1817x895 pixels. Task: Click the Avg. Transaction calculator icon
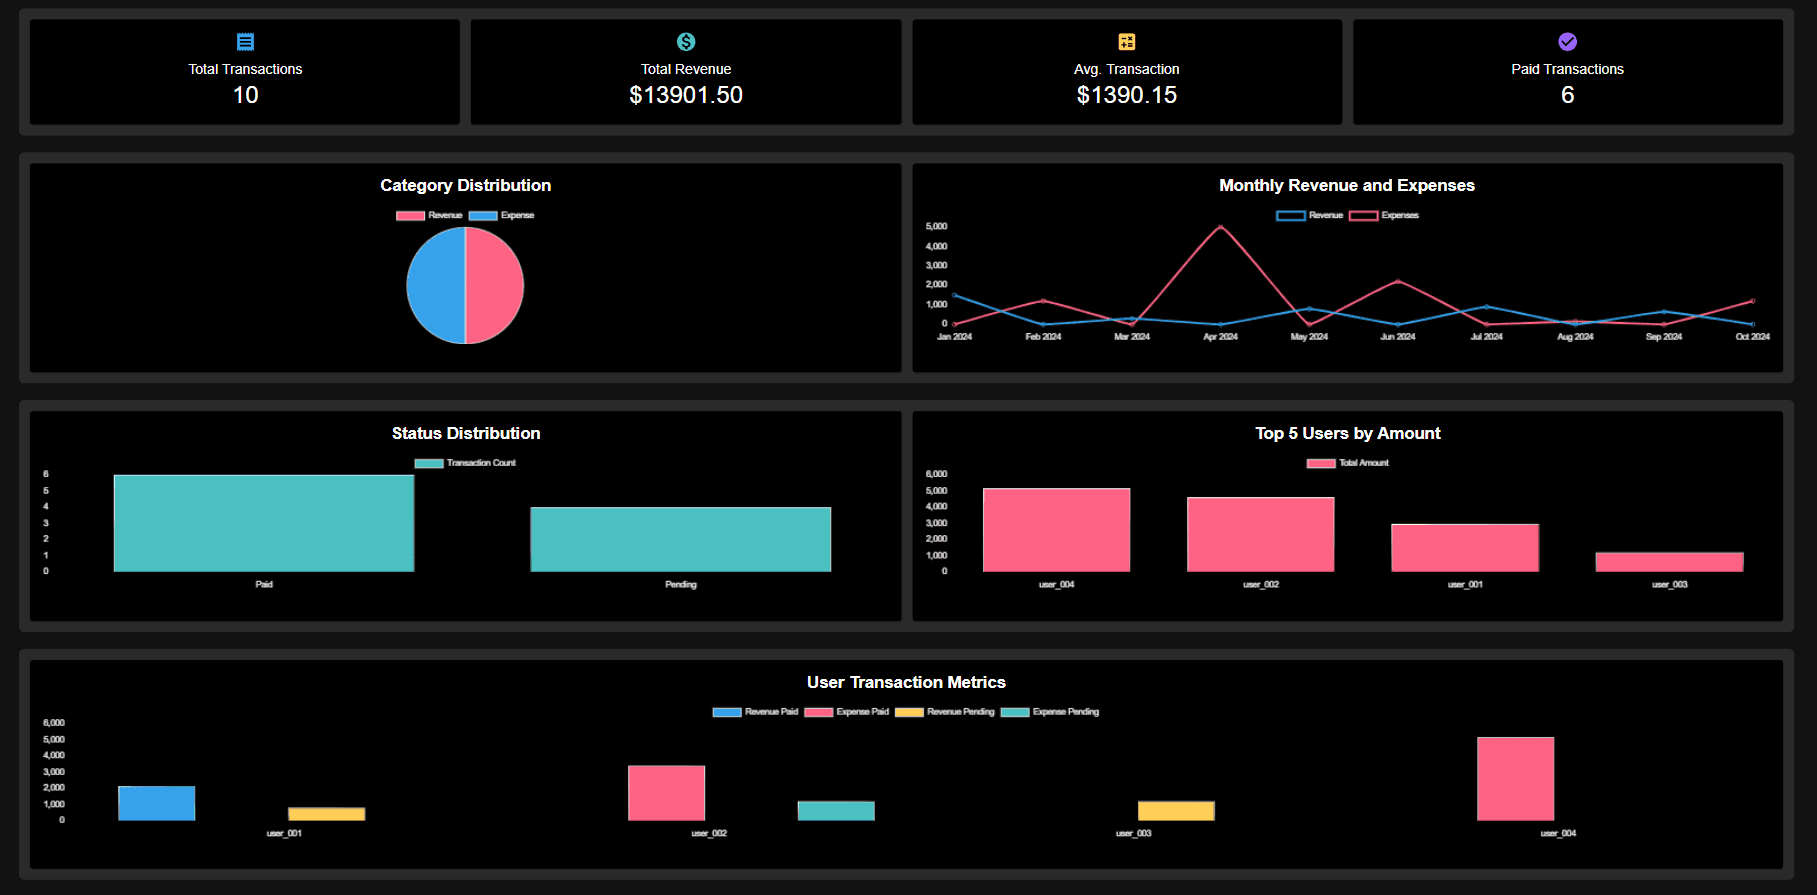tap(1127, 42)
